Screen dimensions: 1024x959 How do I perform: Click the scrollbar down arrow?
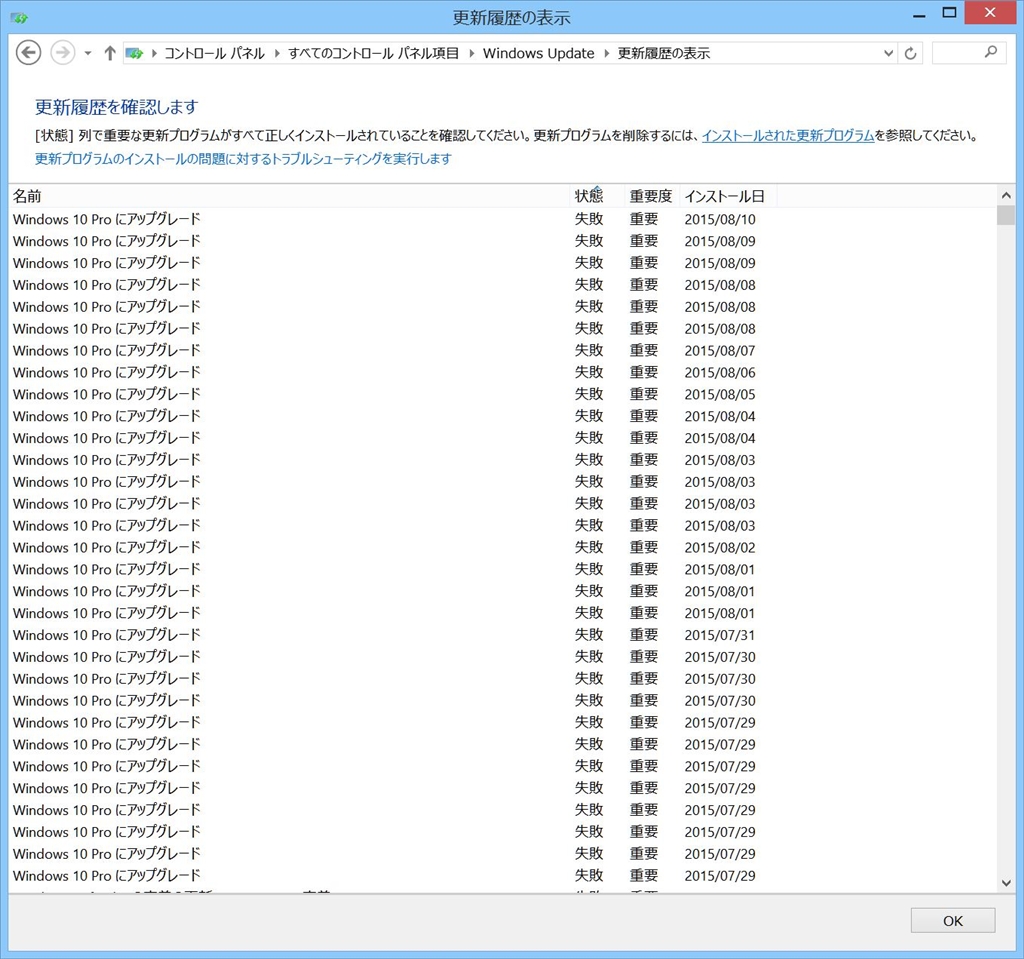coord(1006,883)
